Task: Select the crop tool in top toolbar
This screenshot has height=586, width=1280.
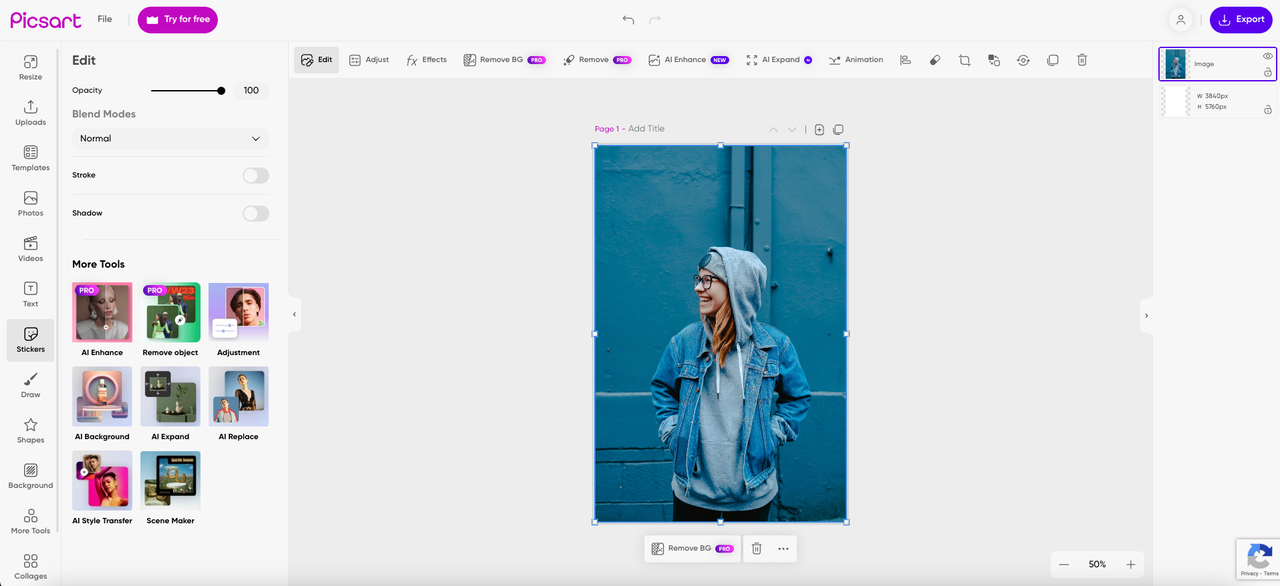Action: coord(964,60)
